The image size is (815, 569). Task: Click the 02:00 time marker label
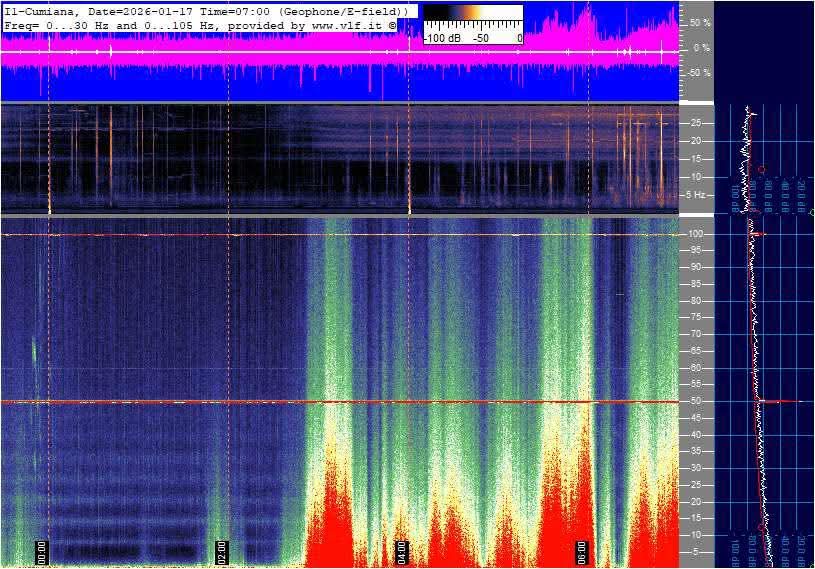click(x=222, y=551)
